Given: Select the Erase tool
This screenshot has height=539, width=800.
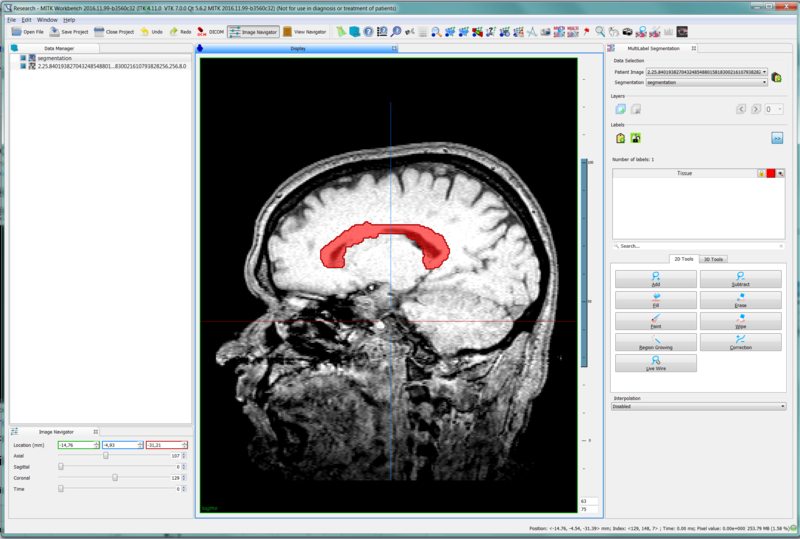Looking at the screenshot, I should [x=741, y=299].
